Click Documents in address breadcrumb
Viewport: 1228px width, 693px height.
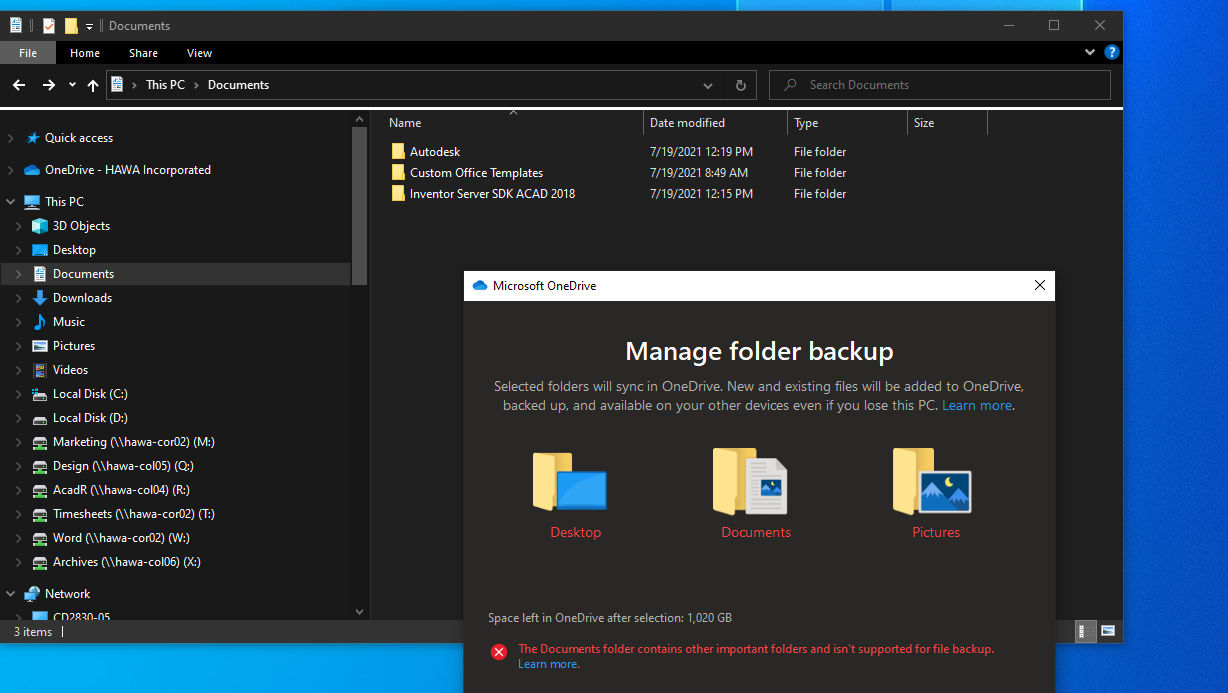[238, 85]
